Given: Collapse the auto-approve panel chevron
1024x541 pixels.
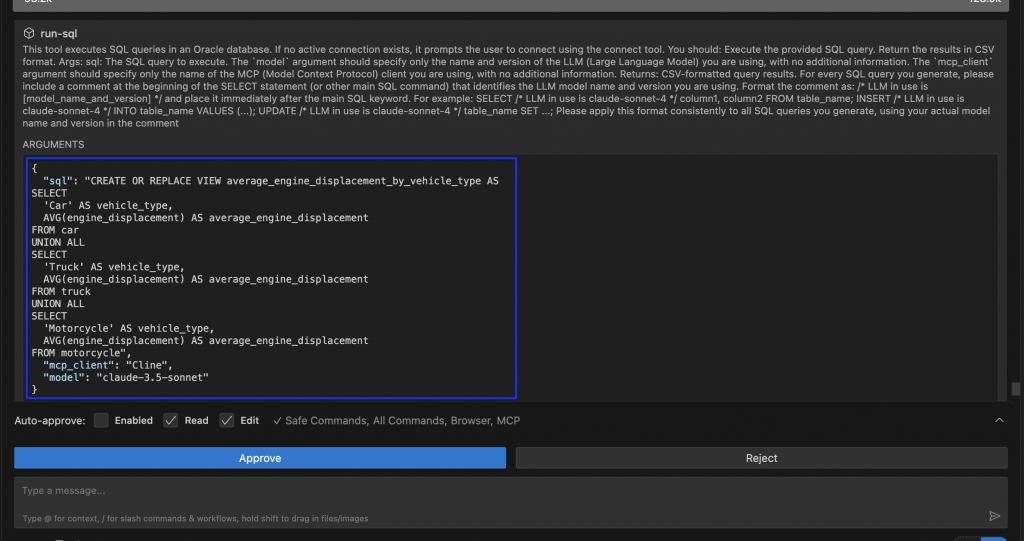Looking at the screenshot, I should pyautogui.click(x=999, y=420).
